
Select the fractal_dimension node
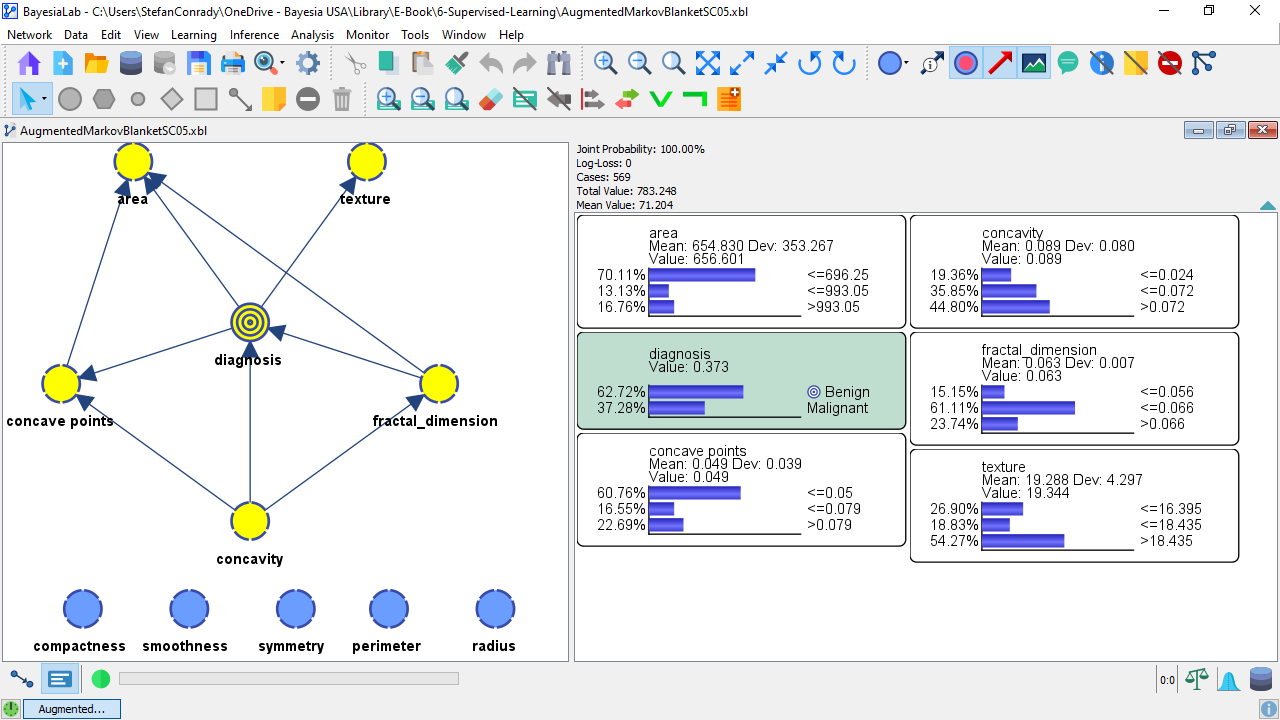pos(438,384)
